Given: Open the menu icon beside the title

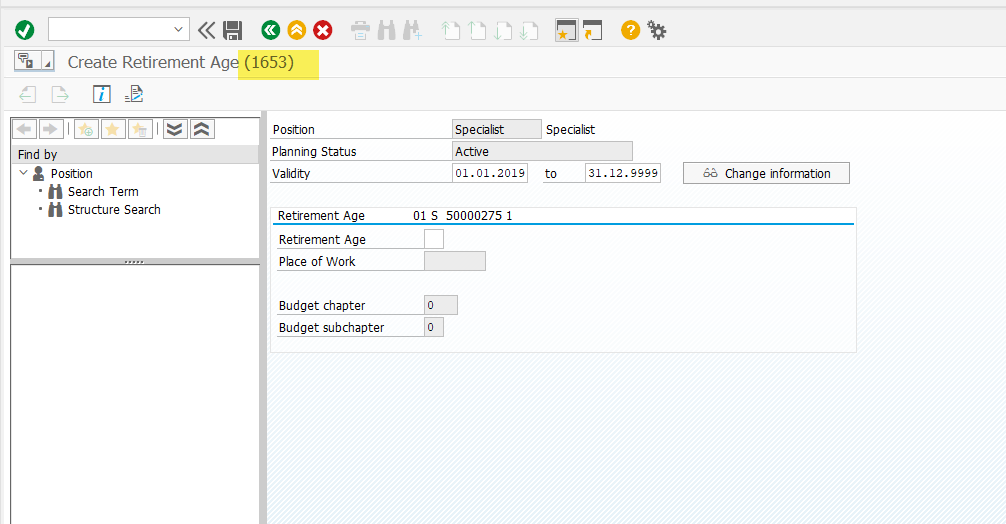Looking at the screenshot, I should pyautogui.click(x=34, y=61).
